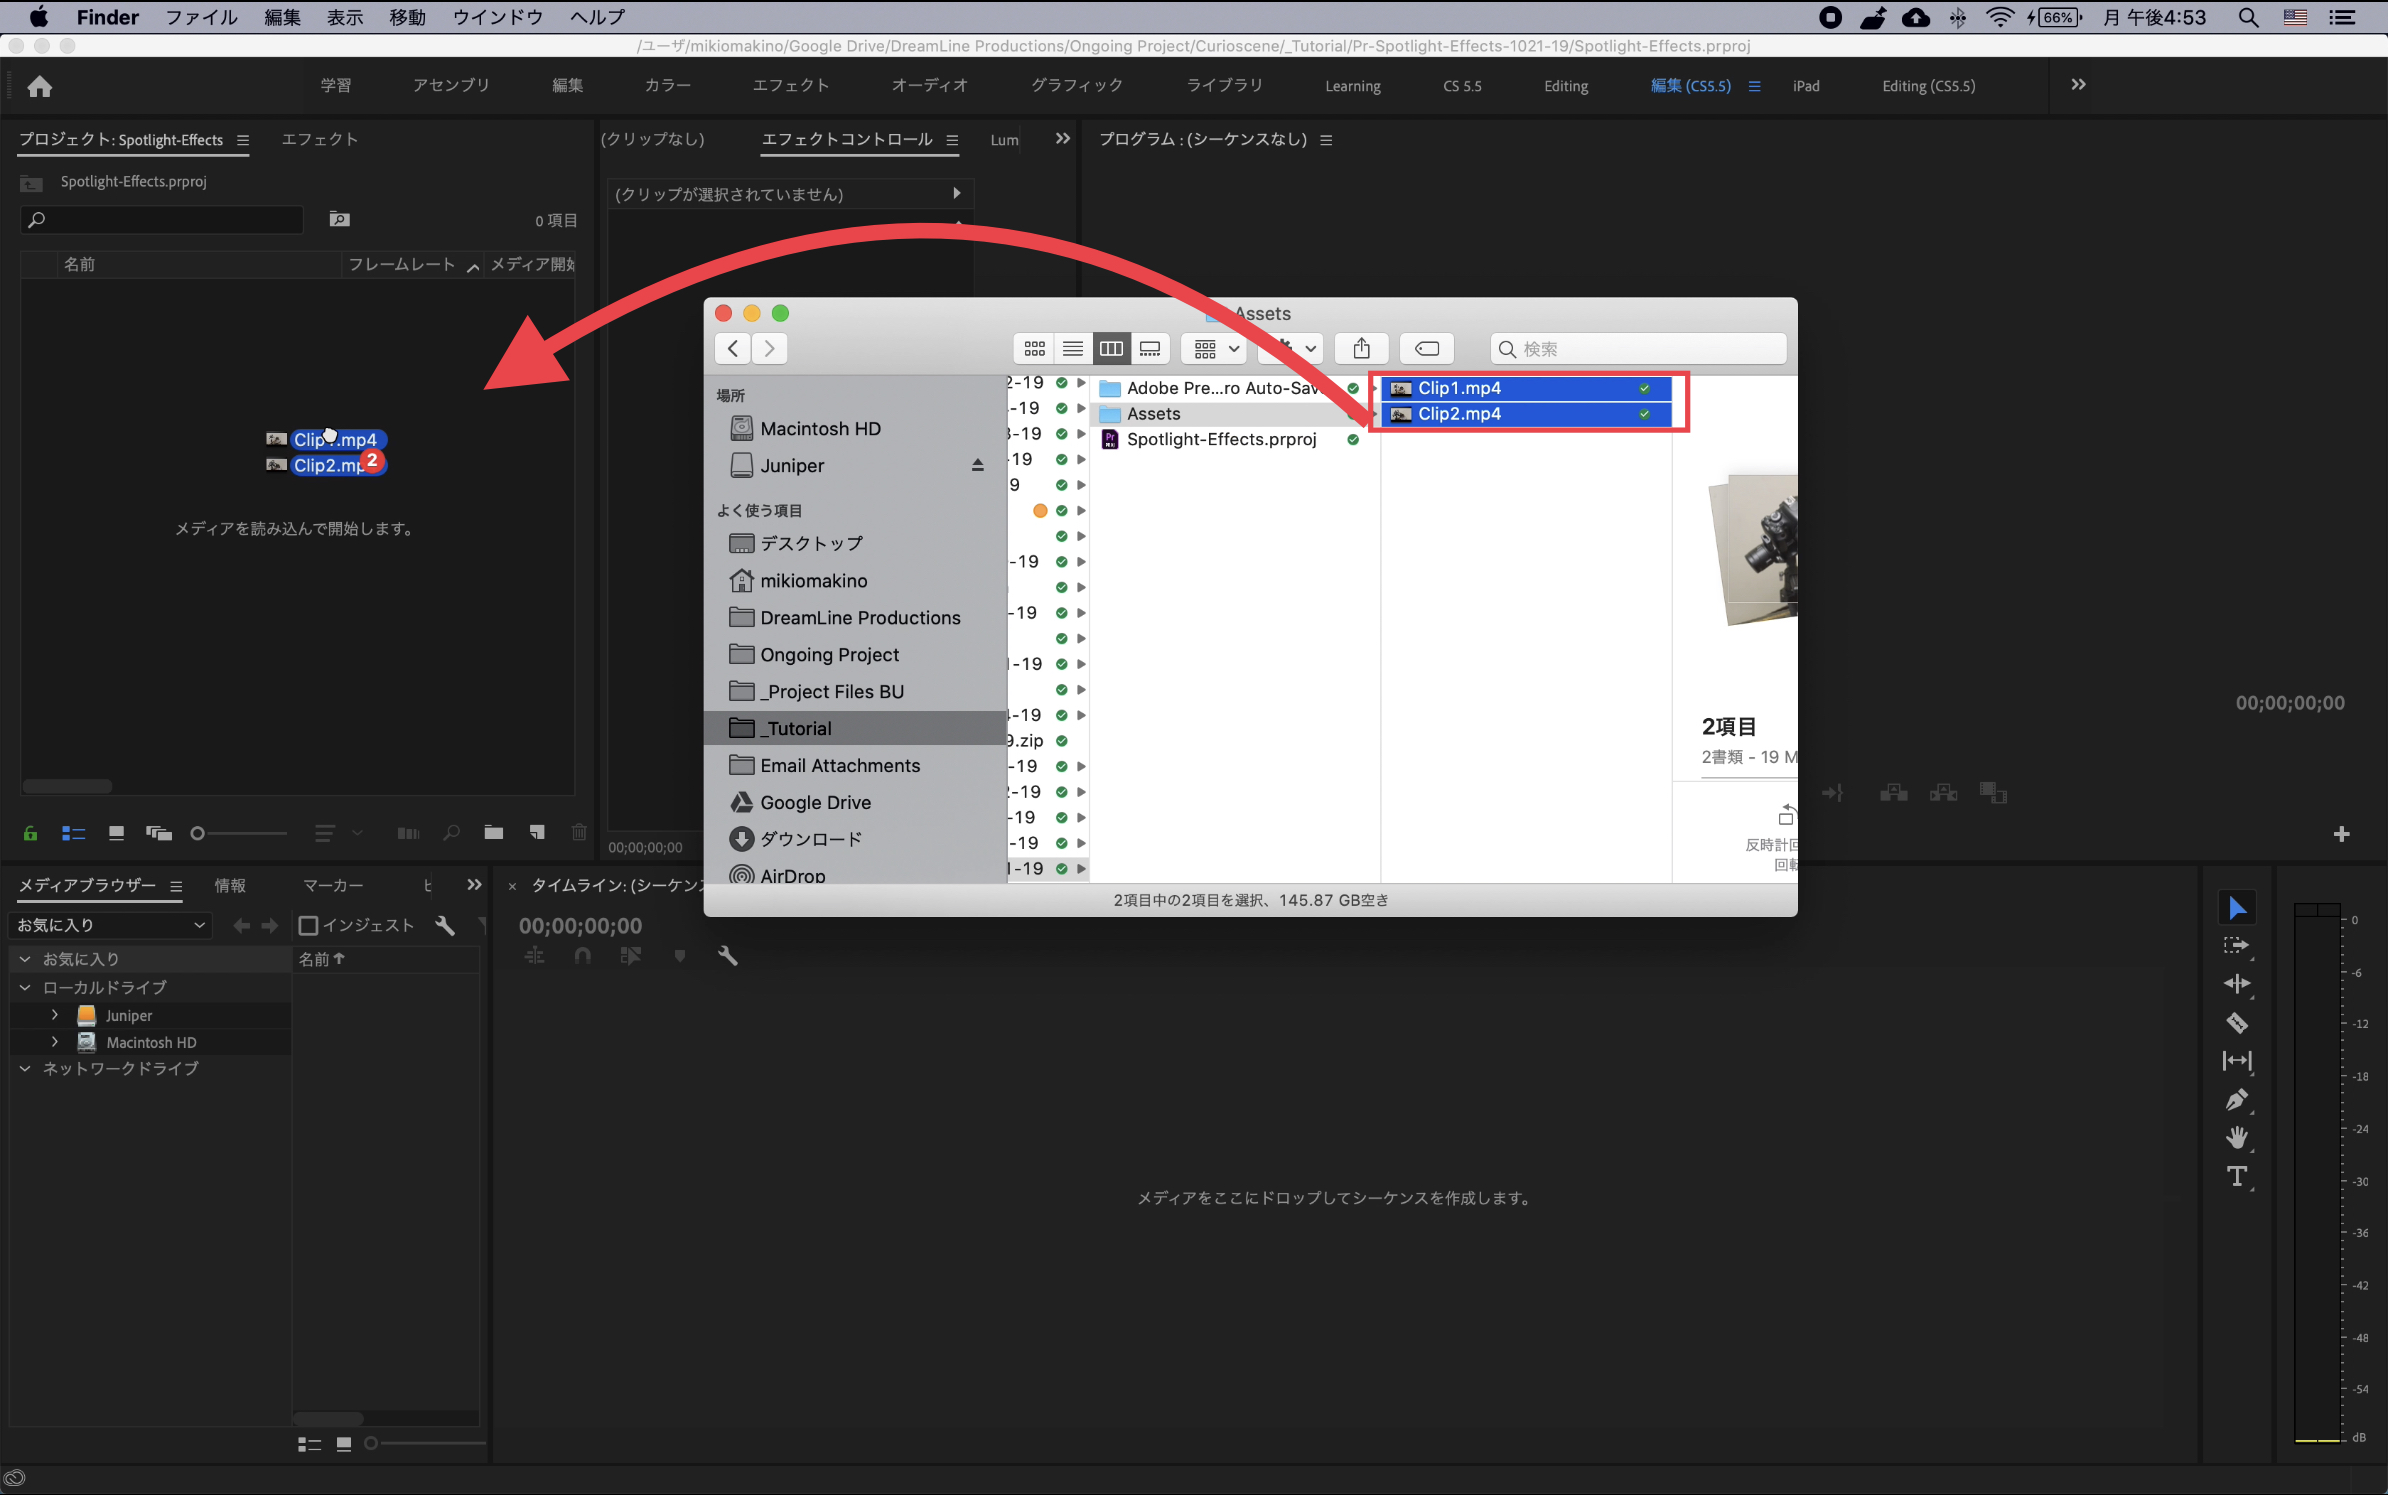
Task: Click the project panel trash icon
Action: 579,832
